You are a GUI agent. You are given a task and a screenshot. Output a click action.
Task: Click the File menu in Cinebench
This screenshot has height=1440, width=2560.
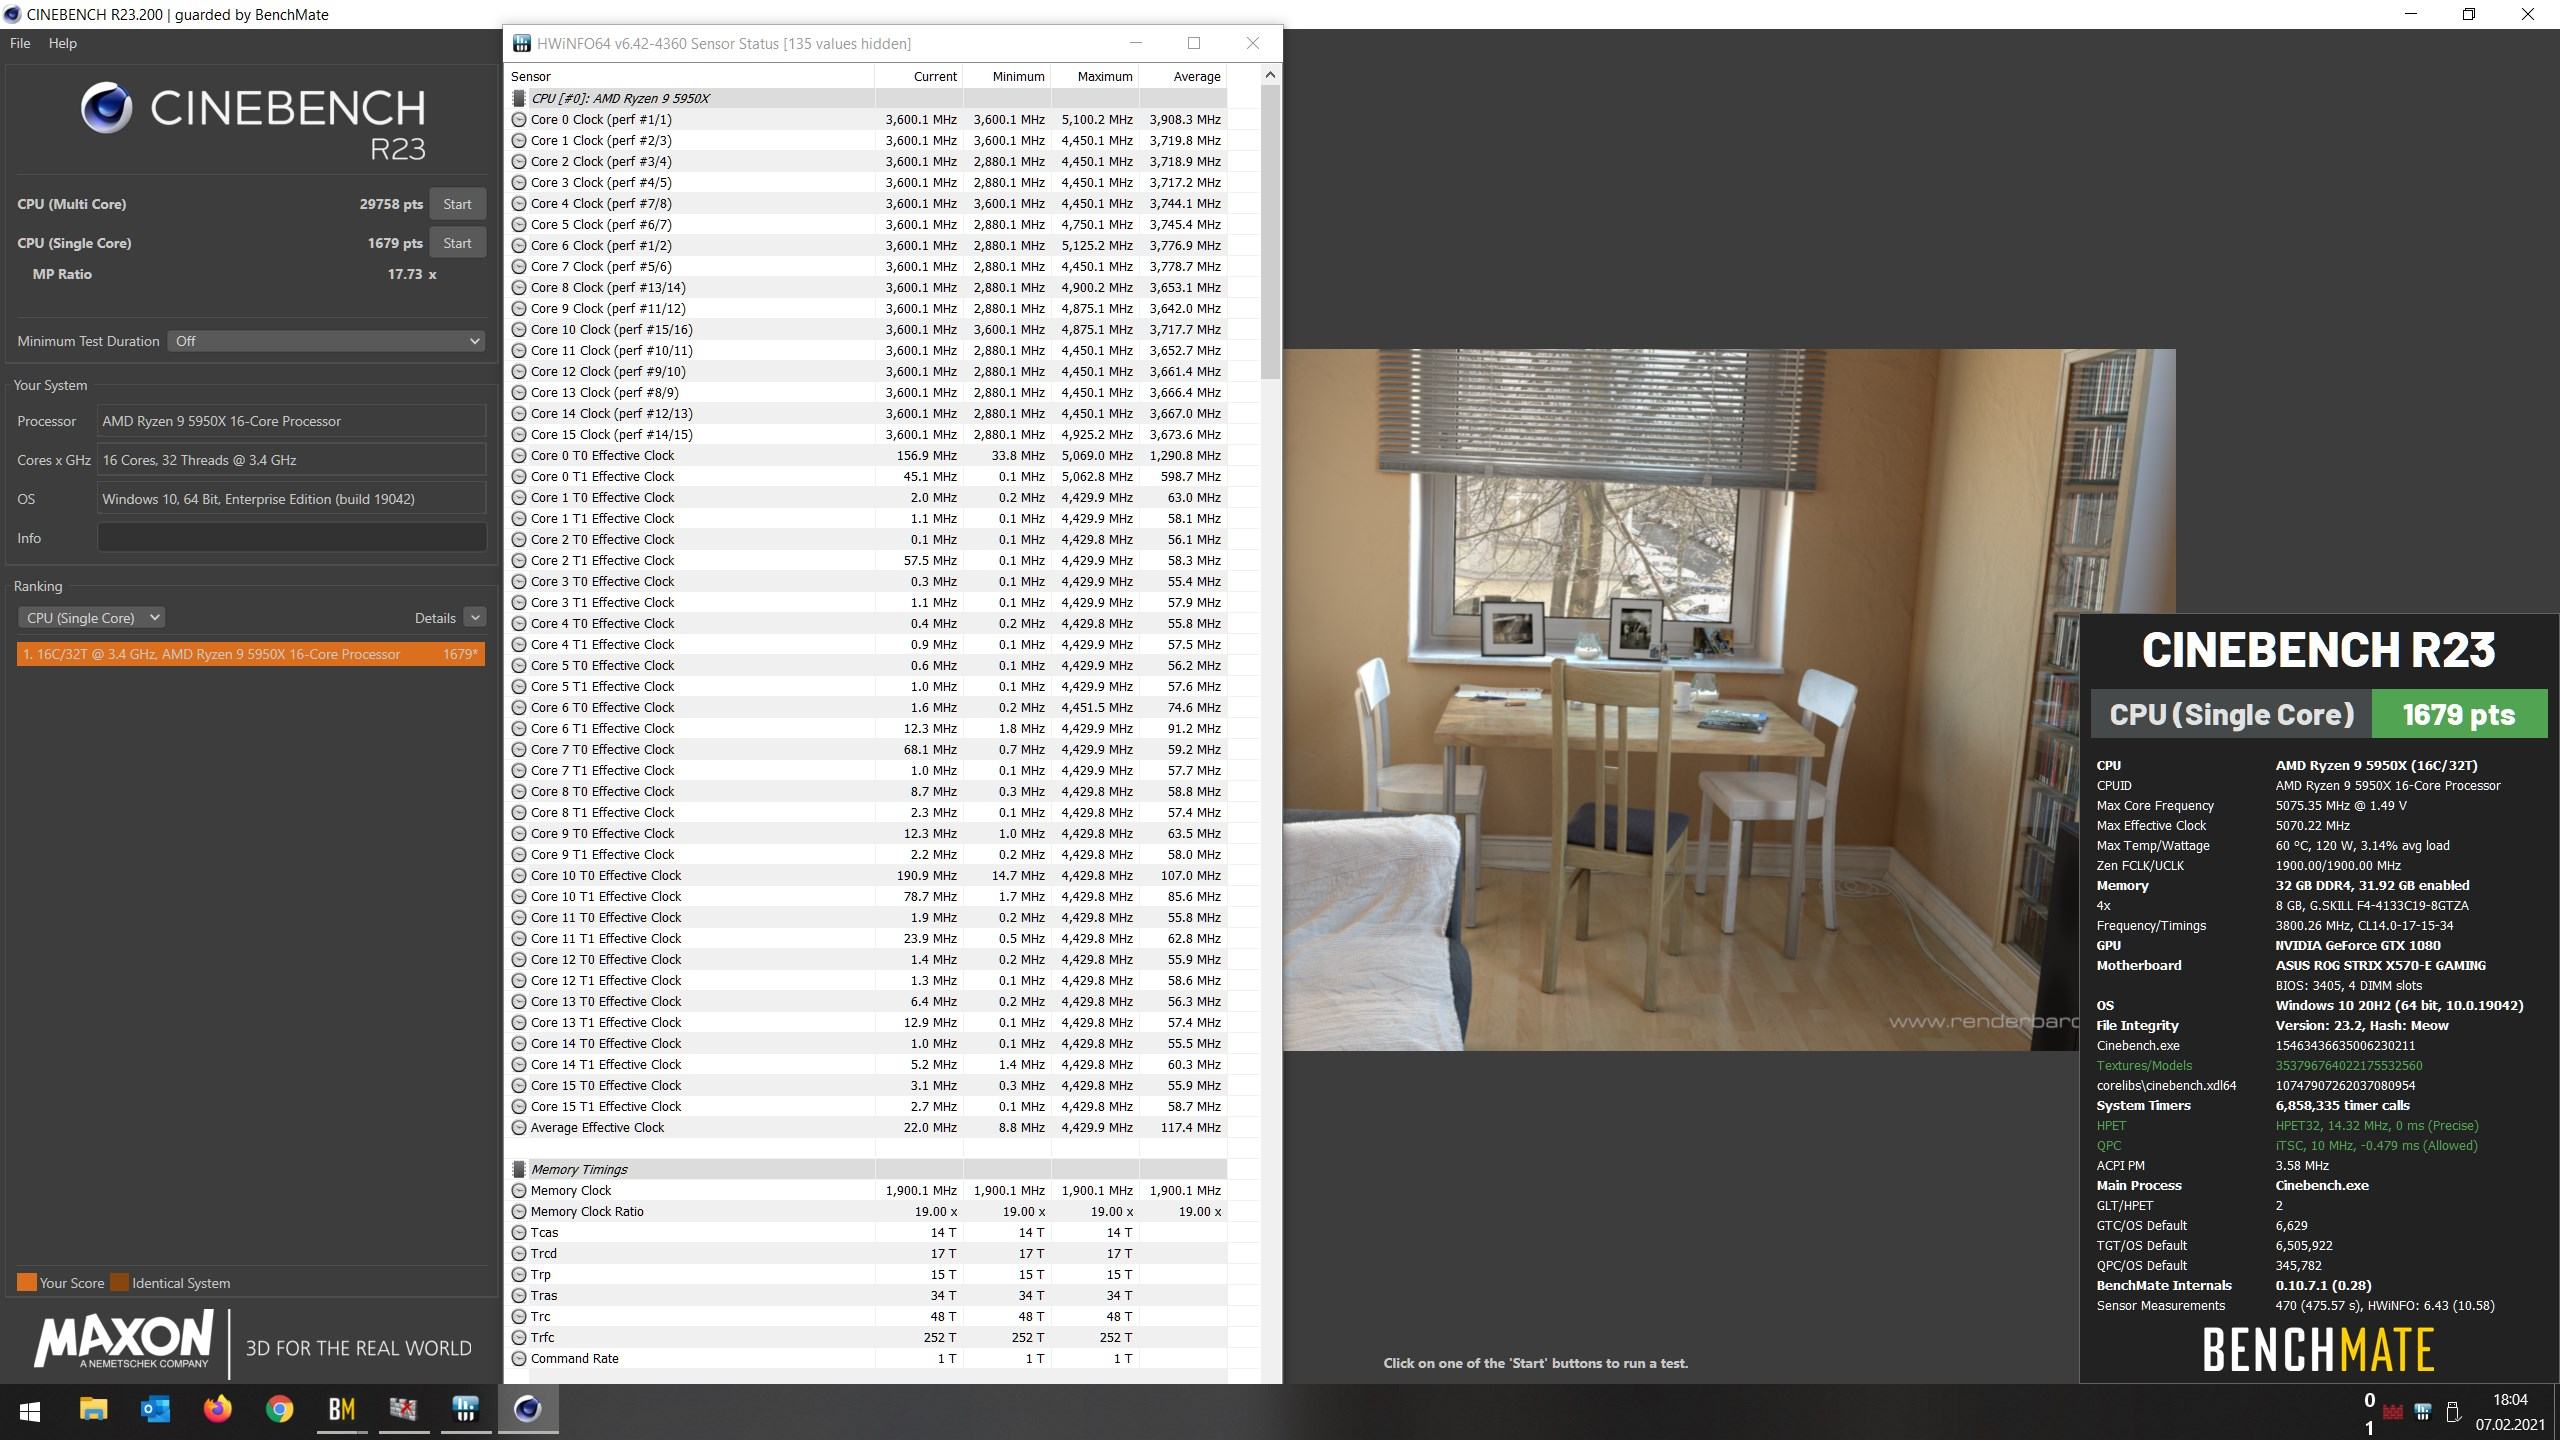(21, 39)
